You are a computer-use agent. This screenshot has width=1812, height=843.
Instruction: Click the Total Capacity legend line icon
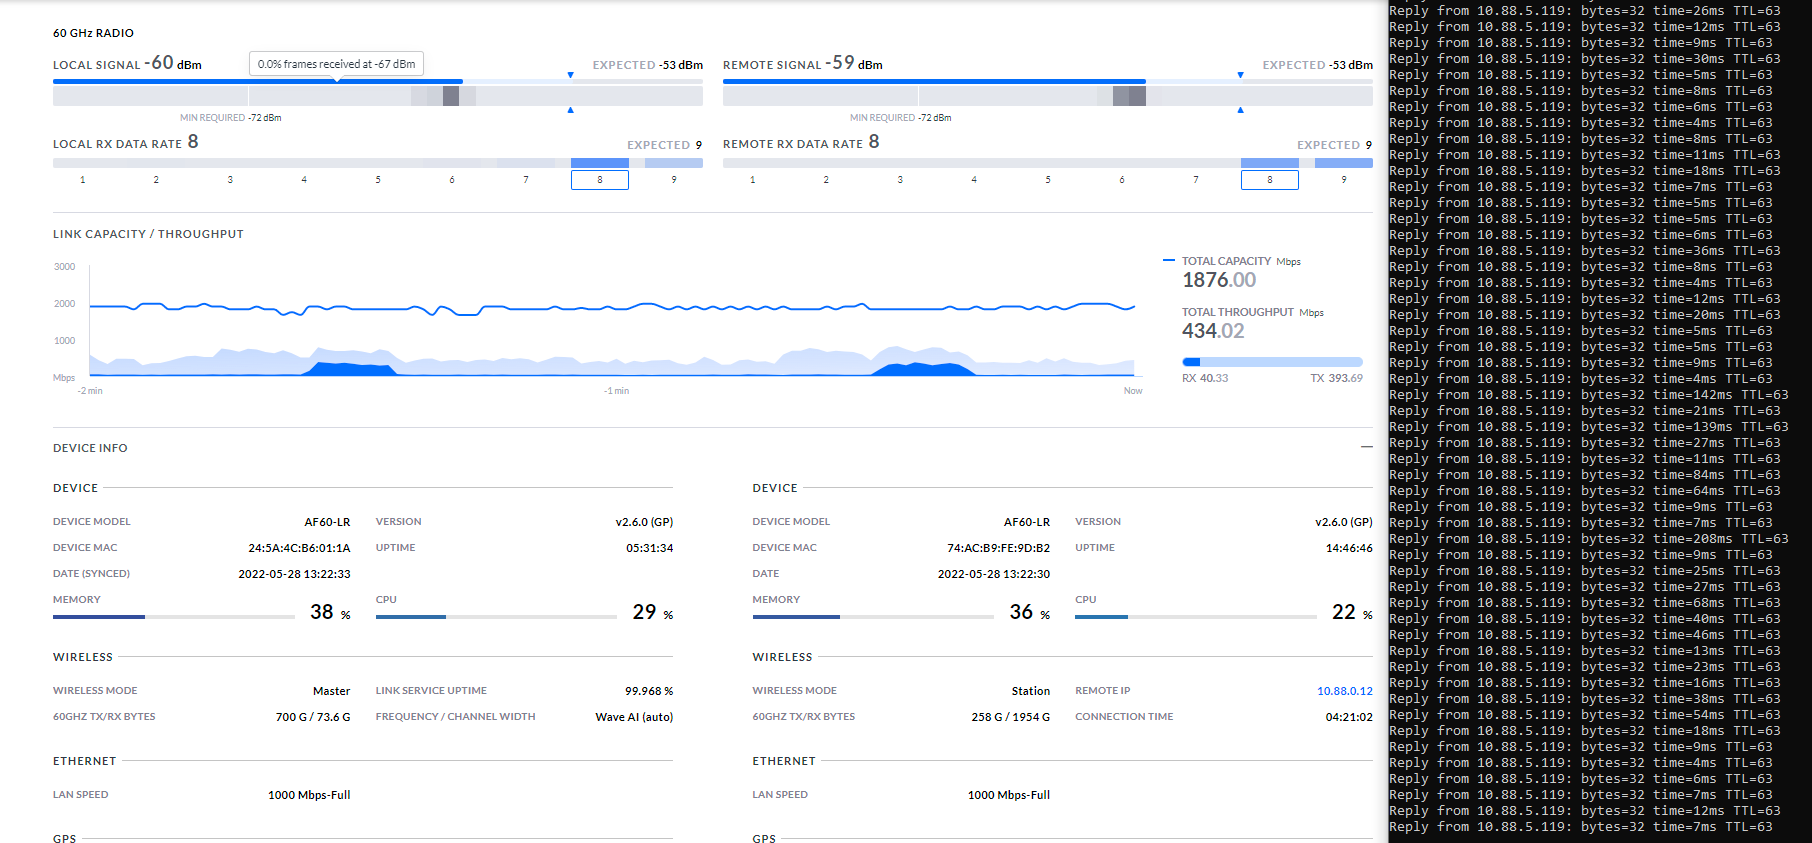coord(1169,260)
